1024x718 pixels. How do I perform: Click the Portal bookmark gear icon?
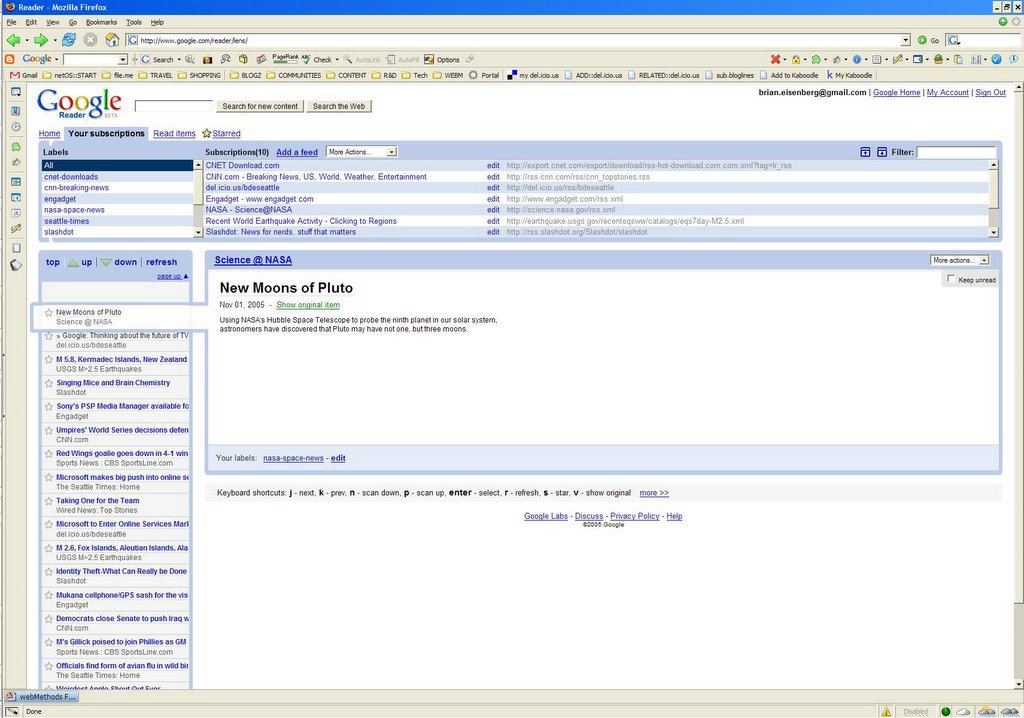point(473,75)
